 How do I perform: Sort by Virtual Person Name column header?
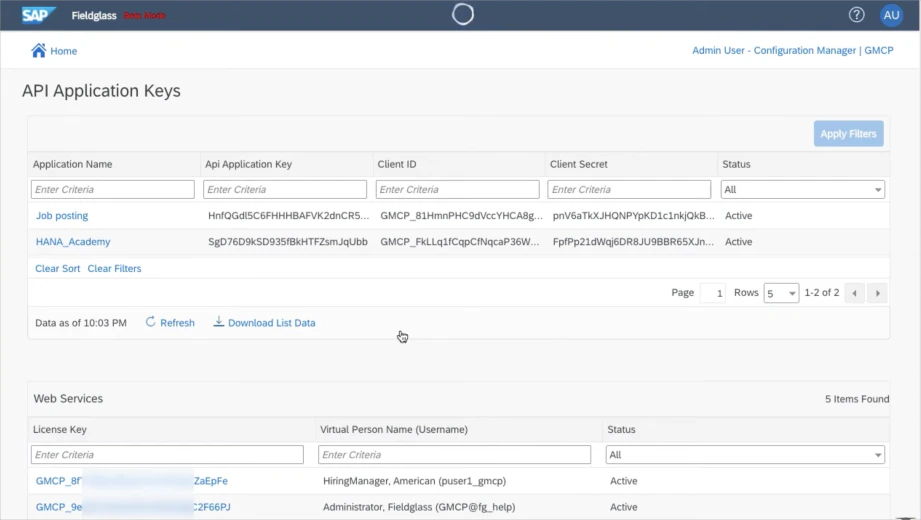[x=394, y=430]
